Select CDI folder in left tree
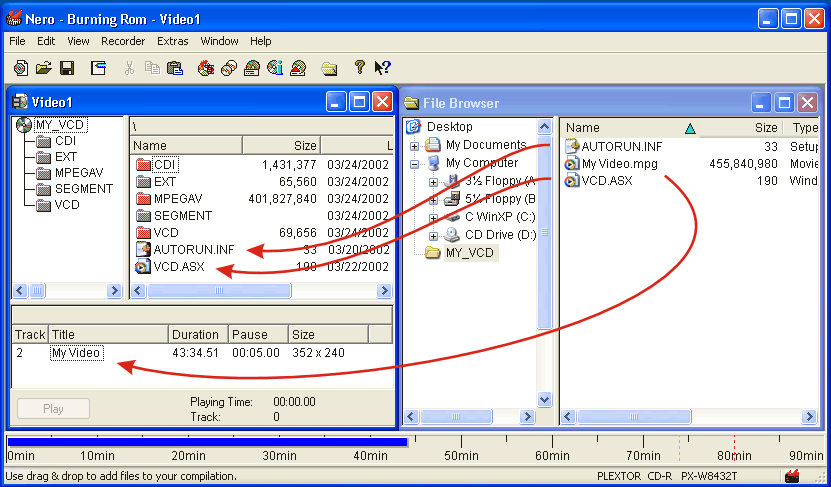 tap(65, 141)
